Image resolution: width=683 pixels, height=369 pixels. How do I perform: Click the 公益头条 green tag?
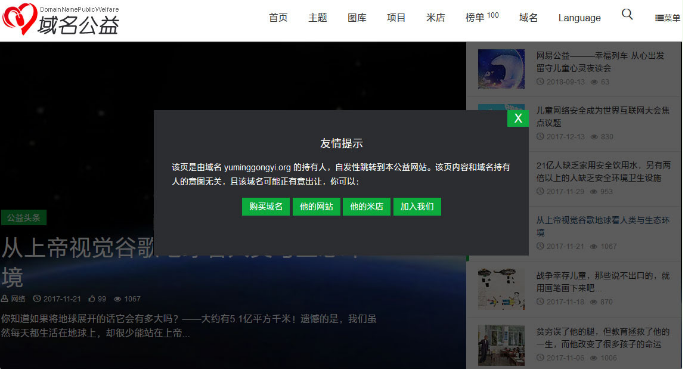point(24,218)
